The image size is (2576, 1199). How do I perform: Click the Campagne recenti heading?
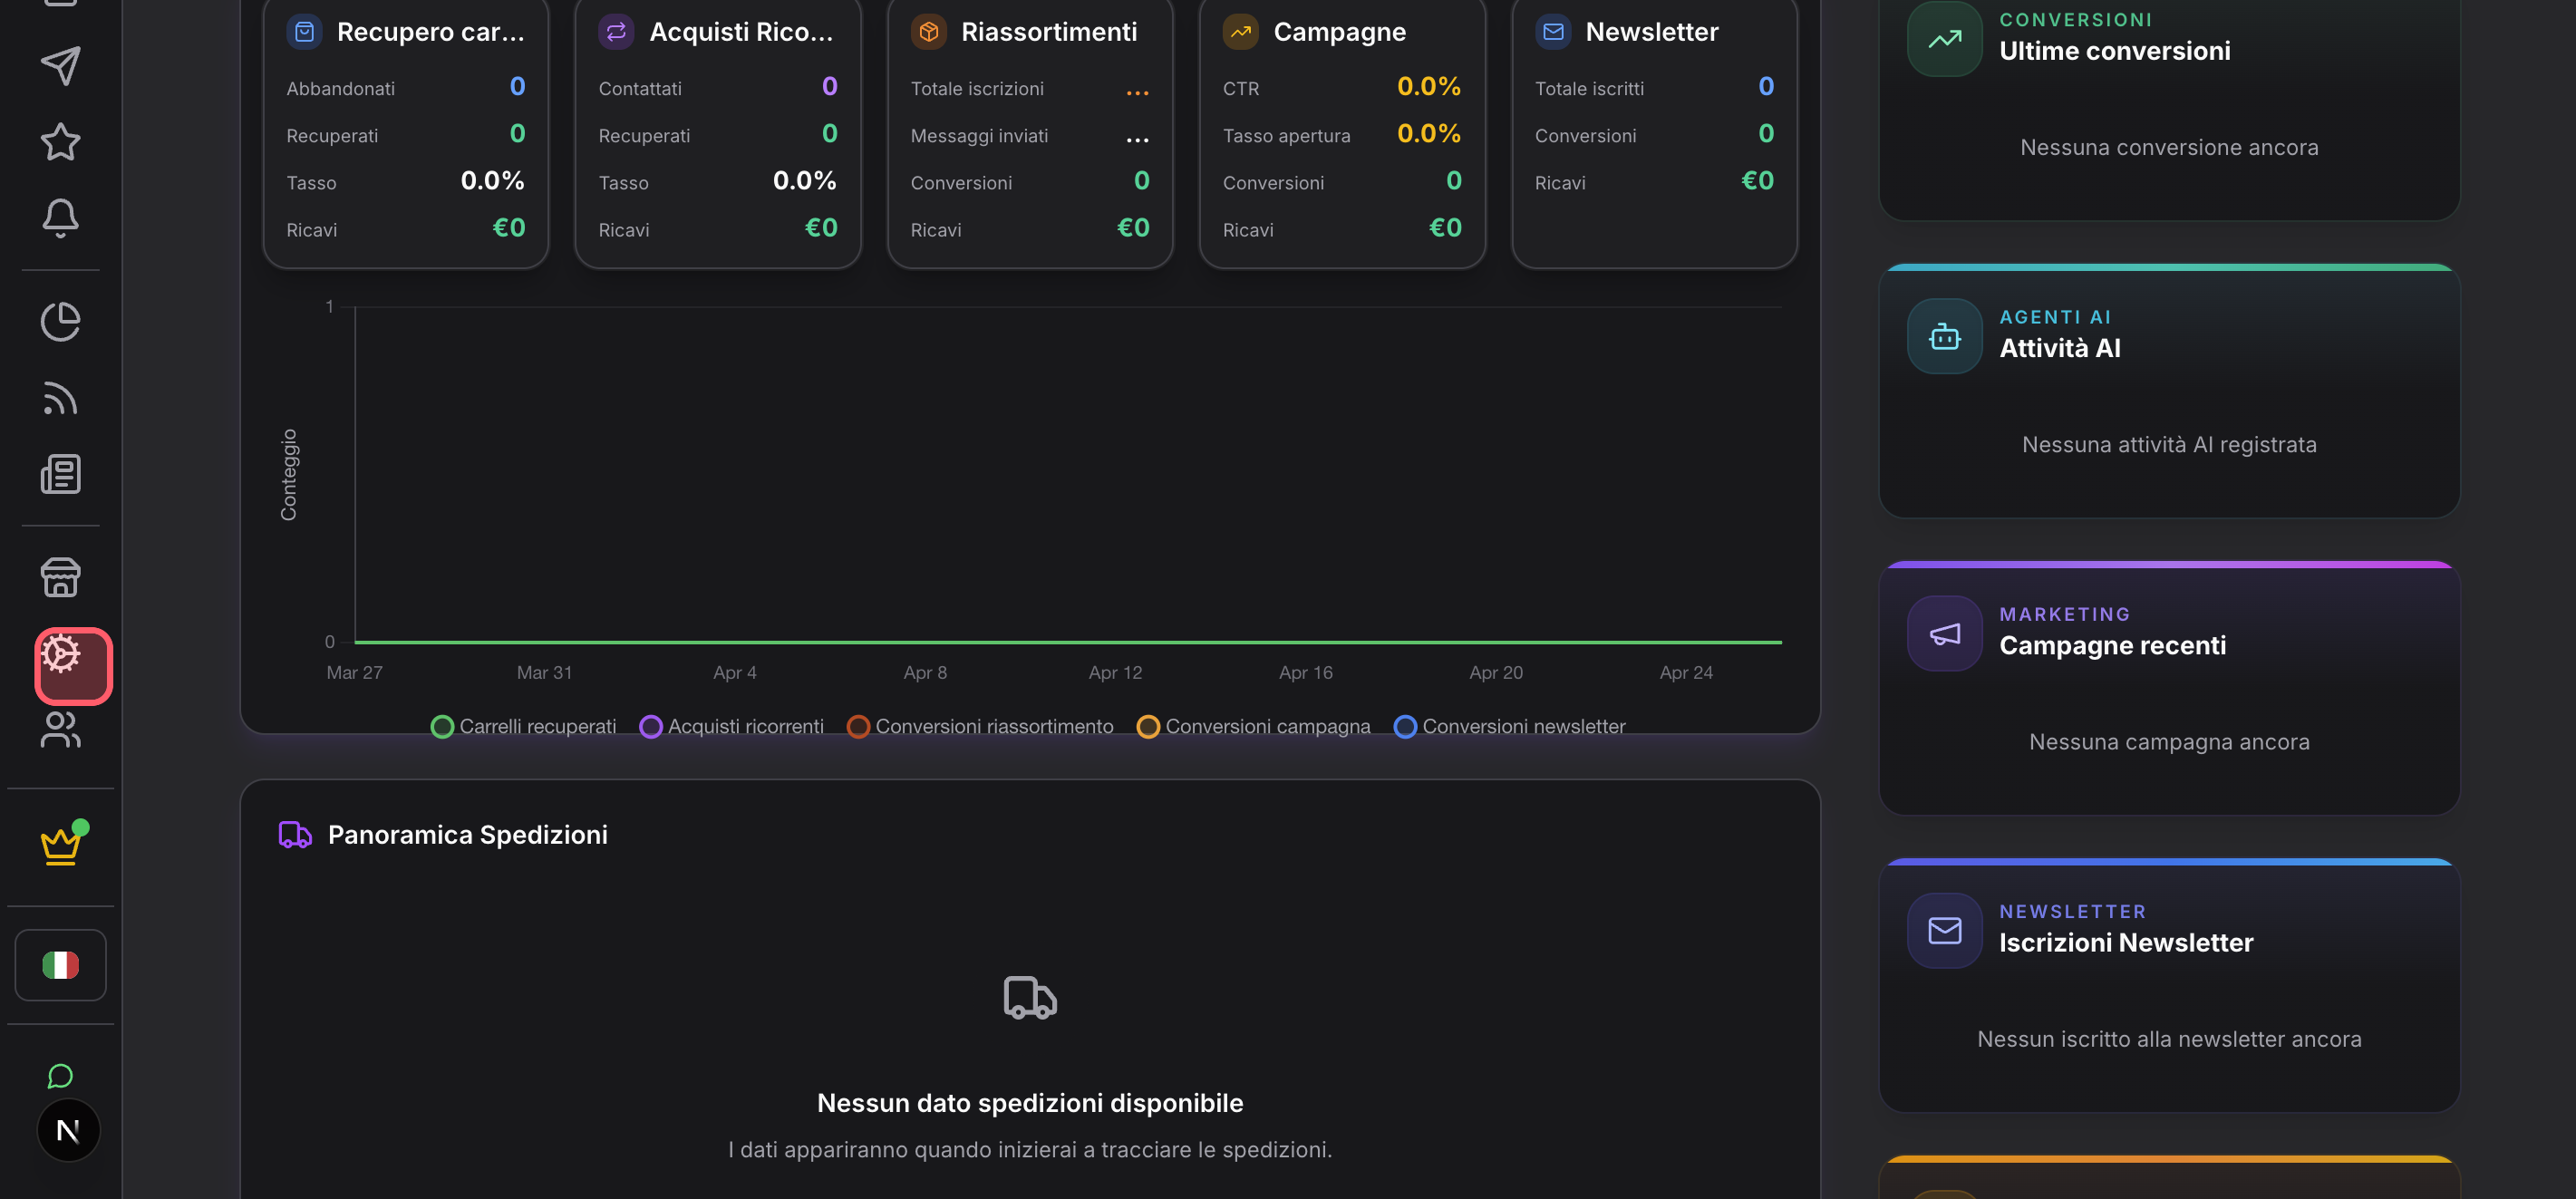point(2113,645)
